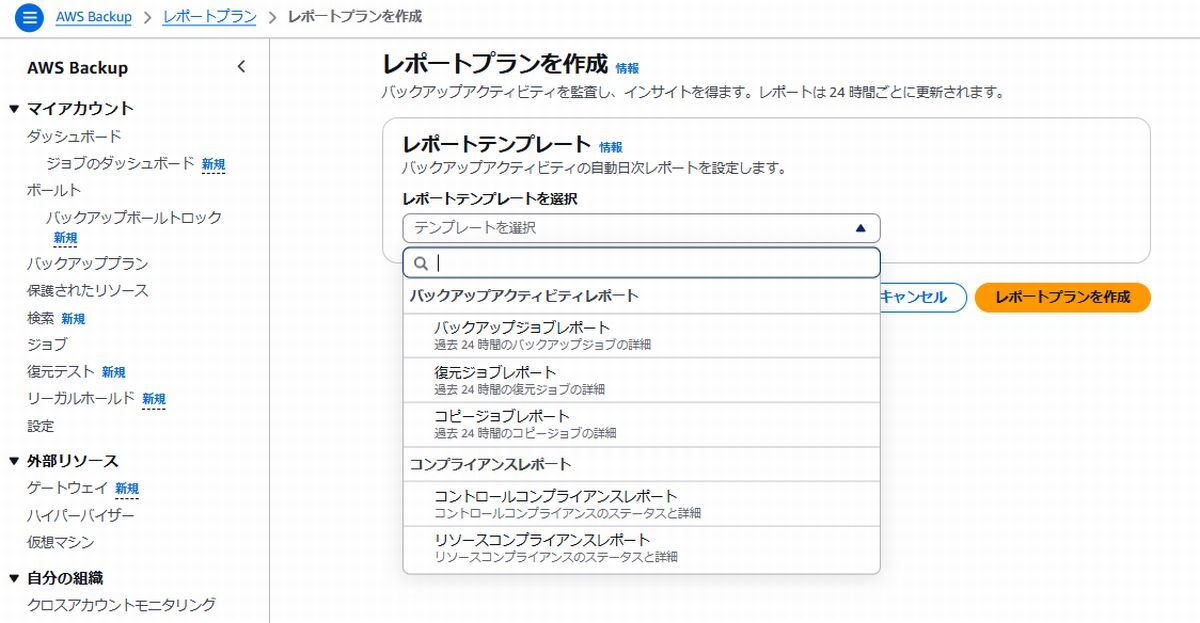Open リーガルホールド in the sidebar

(x=81, y=399)
